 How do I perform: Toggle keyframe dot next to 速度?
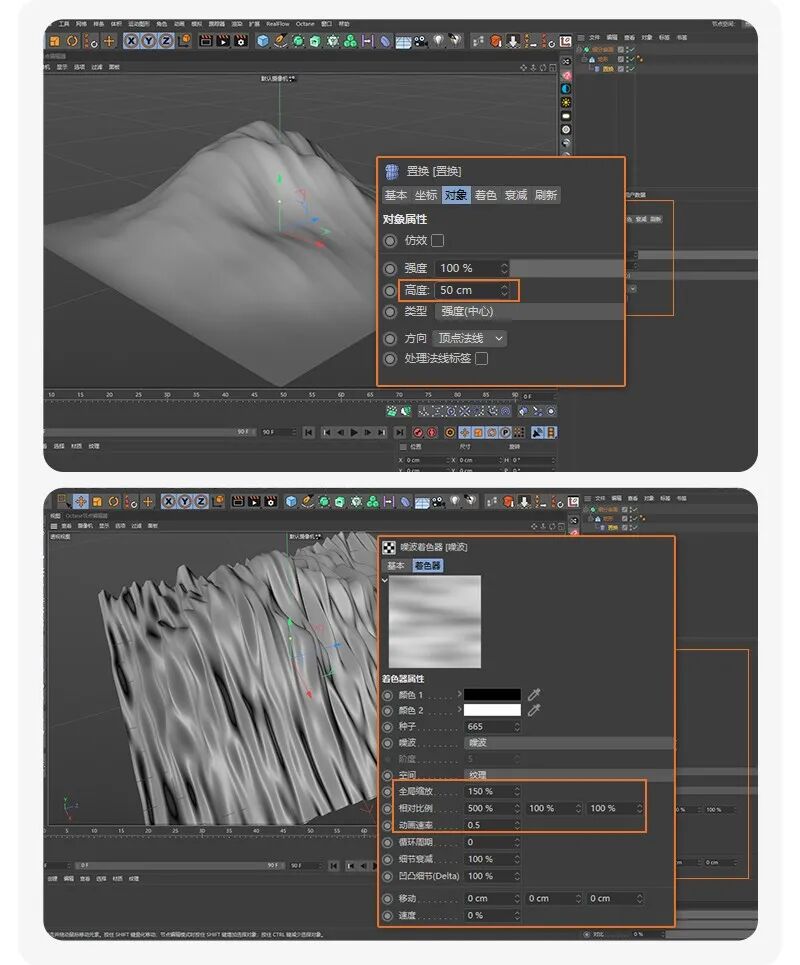pos(387,916)
